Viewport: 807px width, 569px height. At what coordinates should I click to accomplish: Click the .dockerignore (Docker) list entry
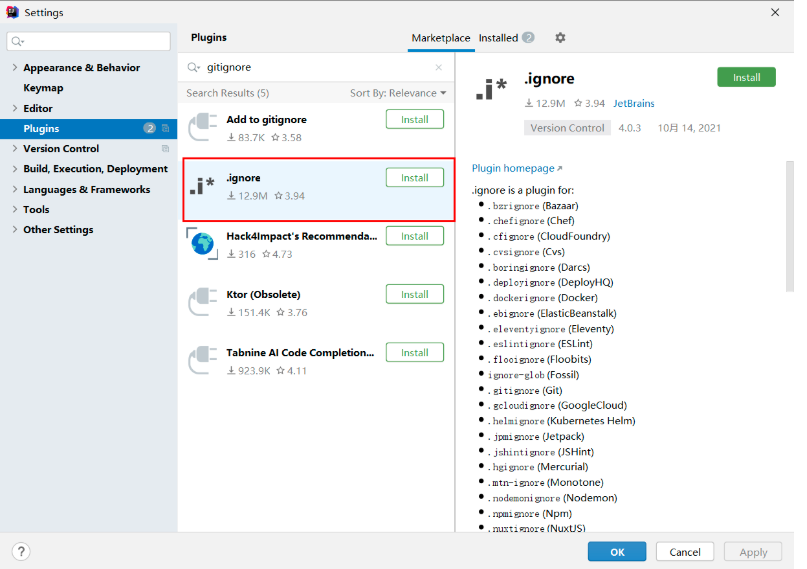tap(542, 298)
